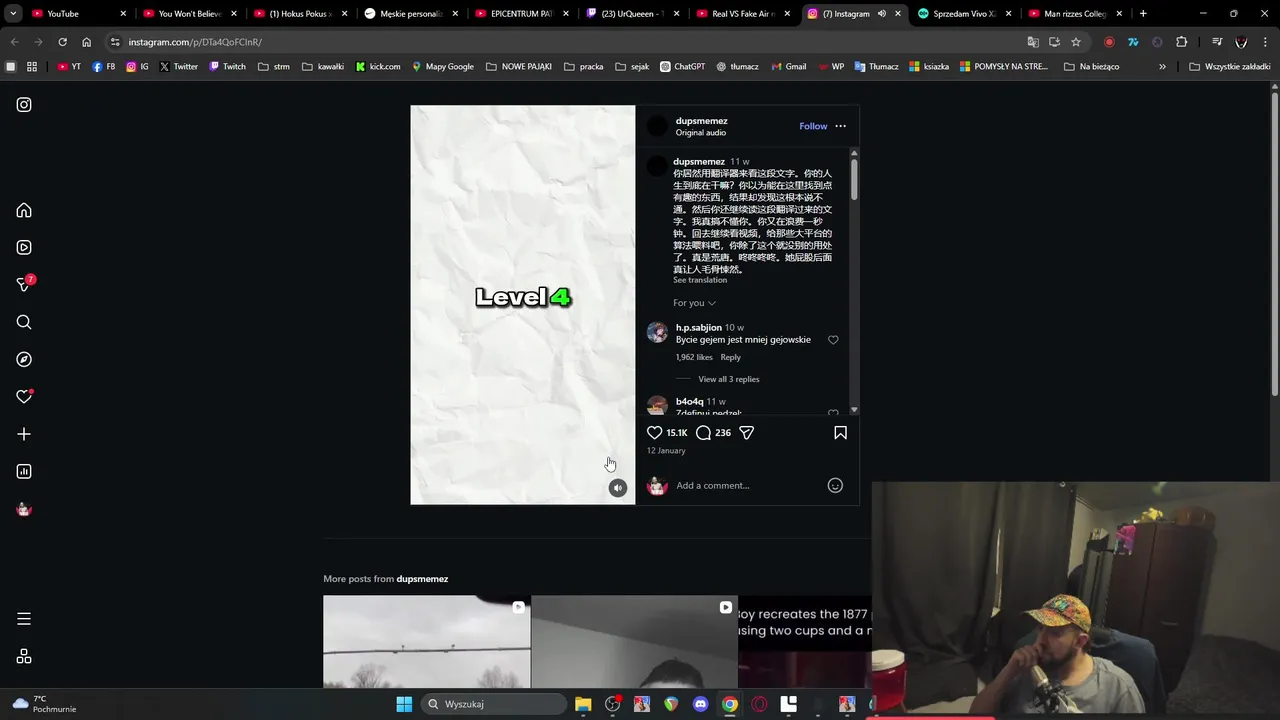
Task: Open the Windows Start menu
Action: 404,704
